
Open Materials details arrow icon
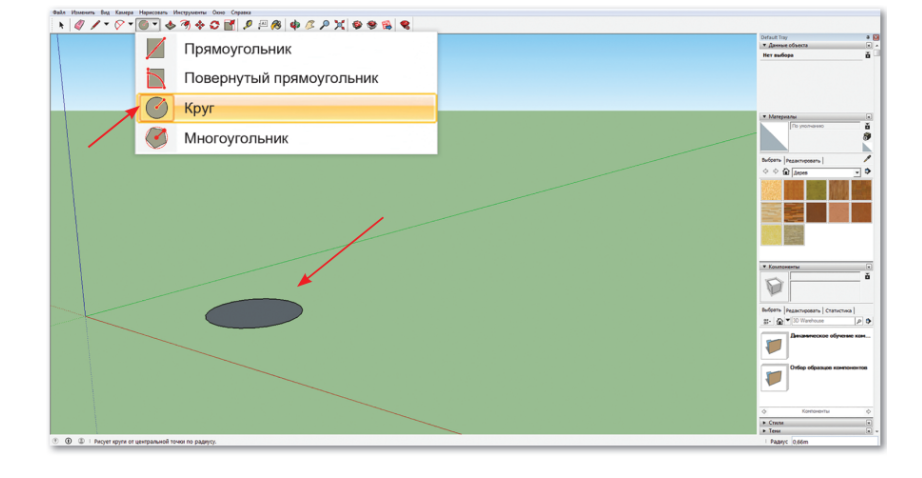pyautogui.click(x=867, y=171)
